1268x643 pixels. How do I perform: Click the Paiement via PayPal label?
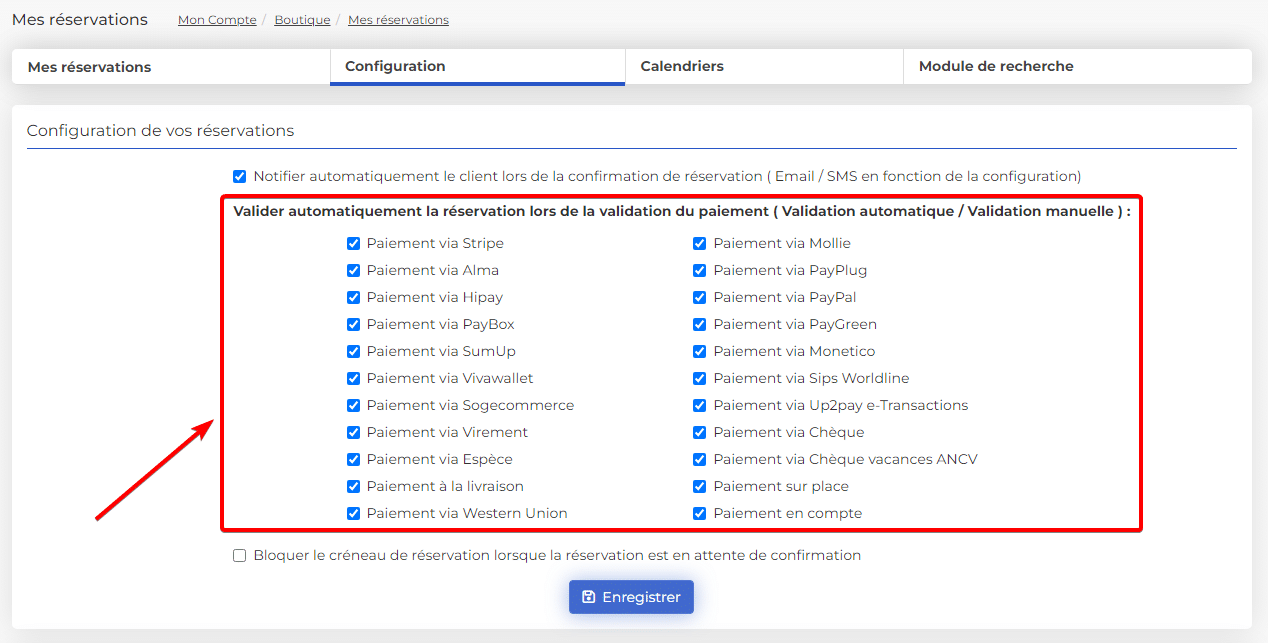pyautogui.click(x=785, y=297)
